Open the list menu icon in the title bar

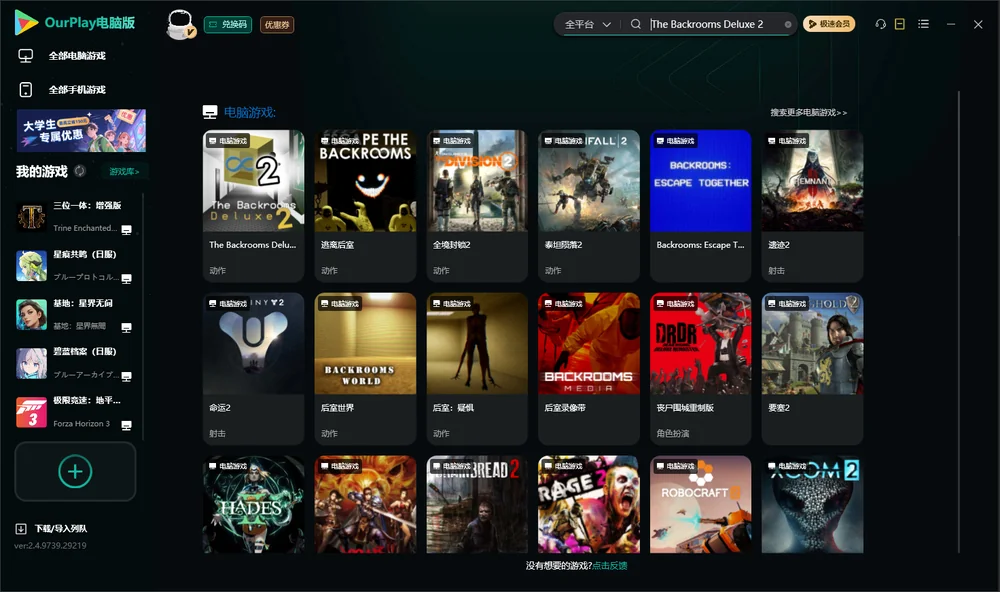[x=923, y=24]
